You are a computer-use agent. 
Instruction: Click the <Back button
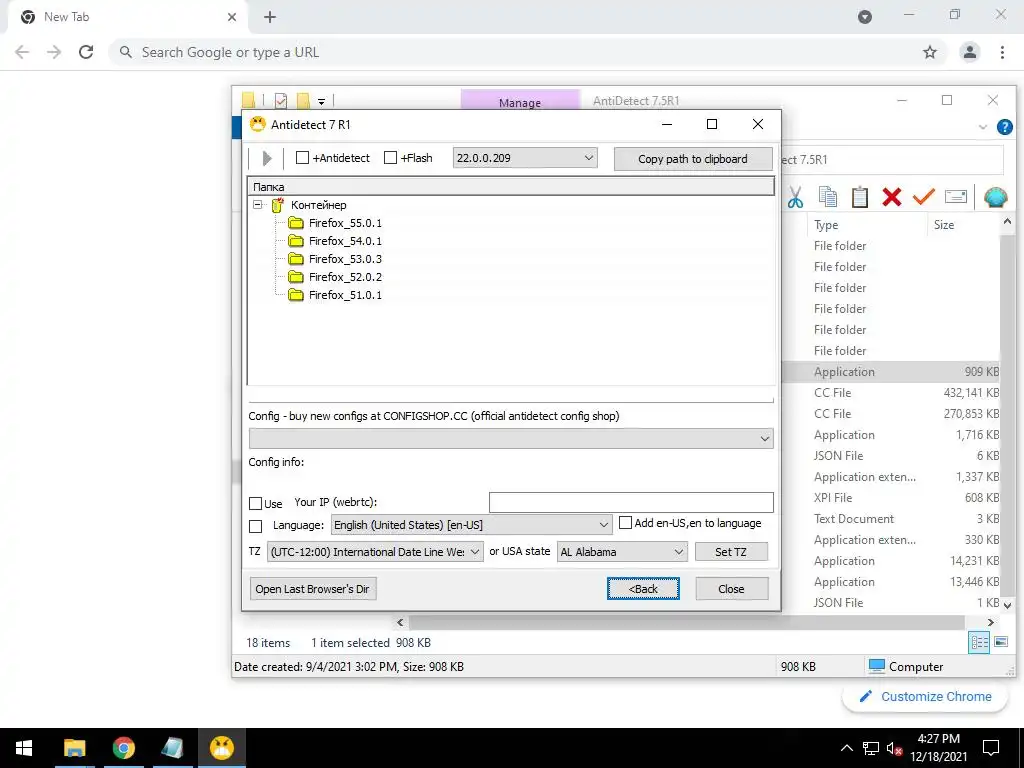643,588
